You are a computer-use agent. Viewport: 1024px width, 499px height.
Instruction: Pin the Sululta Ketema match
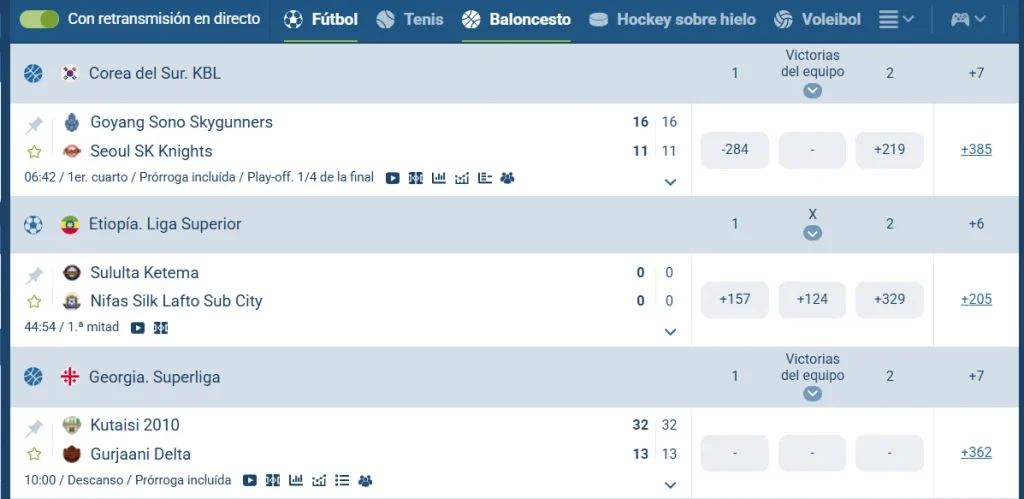34,276
